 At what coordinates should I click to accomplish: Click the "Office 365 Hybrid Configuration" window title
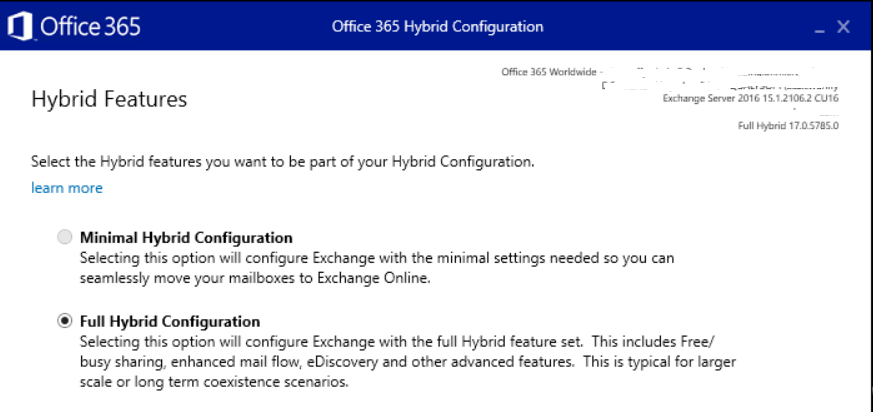coord(438,26)
